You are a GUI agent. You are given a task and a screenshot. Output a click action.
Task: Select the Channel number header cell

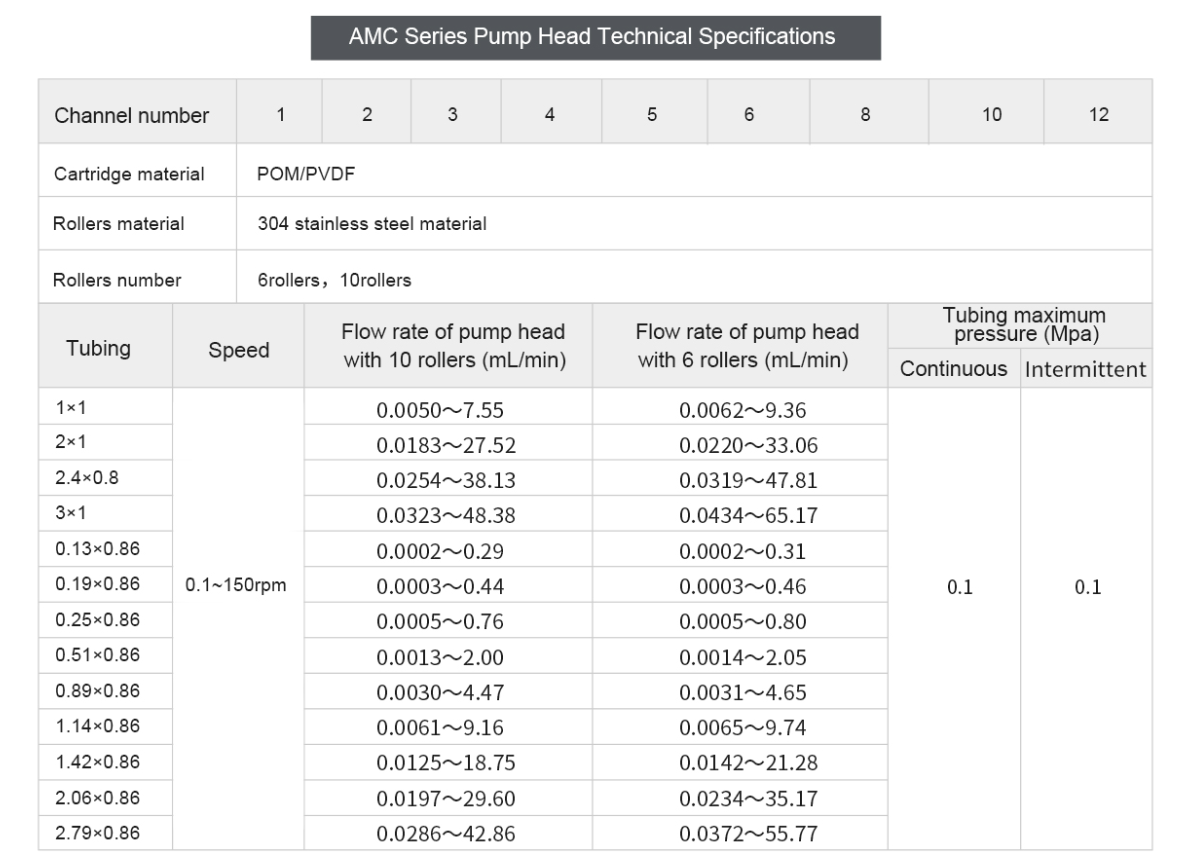pyautogui.click(x=137, y=112)
